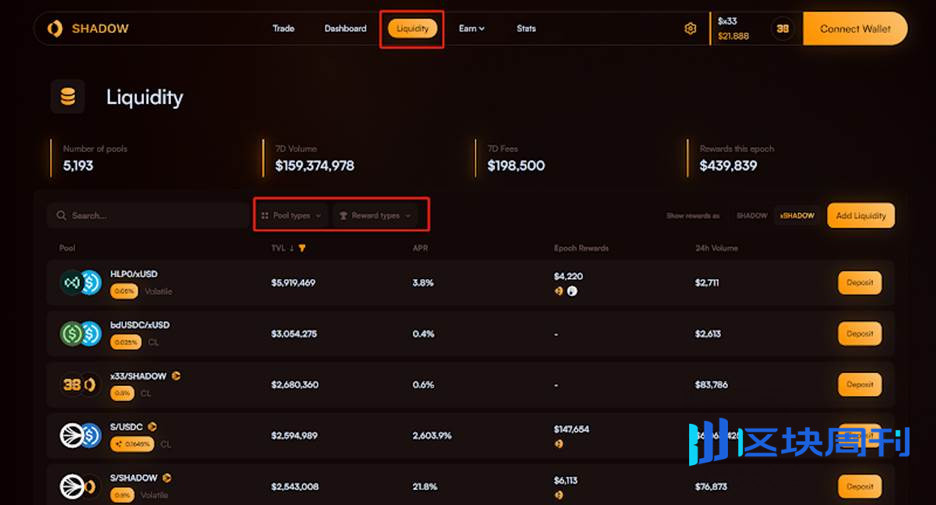Click the $83,786 24h volume value
Screen dimensions: 936x505
click(x=711, y=384)
